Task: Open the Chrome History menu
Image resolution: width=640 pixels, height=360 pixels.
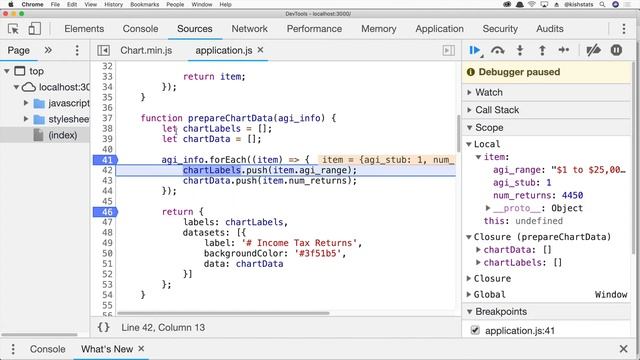Action: [113, 4]
